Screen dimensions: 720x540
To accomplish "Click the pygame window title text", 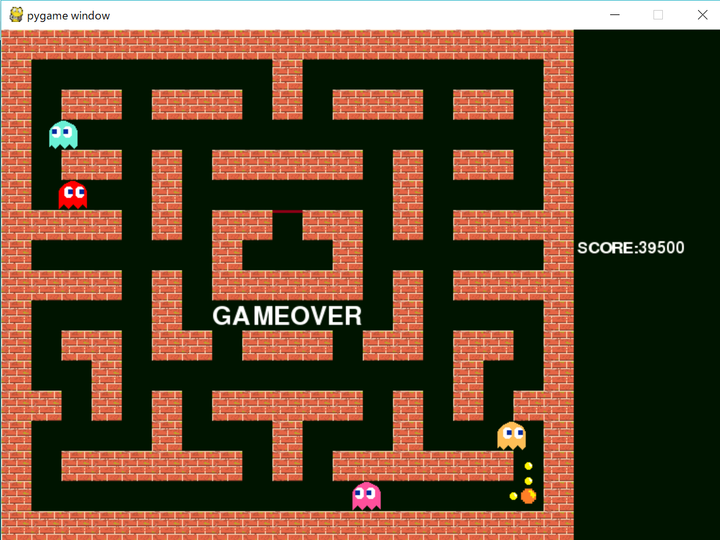I will [68, 16].
